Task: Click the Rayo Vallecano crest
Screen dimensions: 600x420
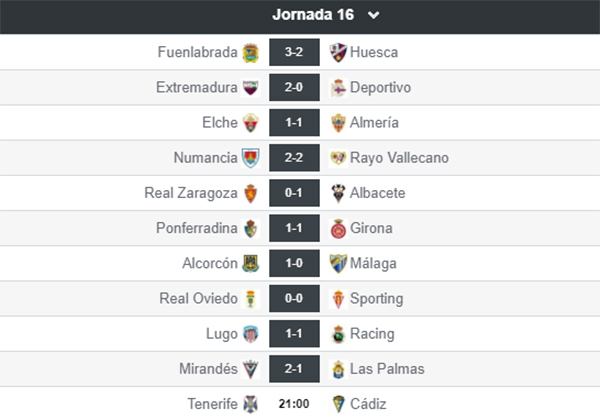Action: coord(338,158)
